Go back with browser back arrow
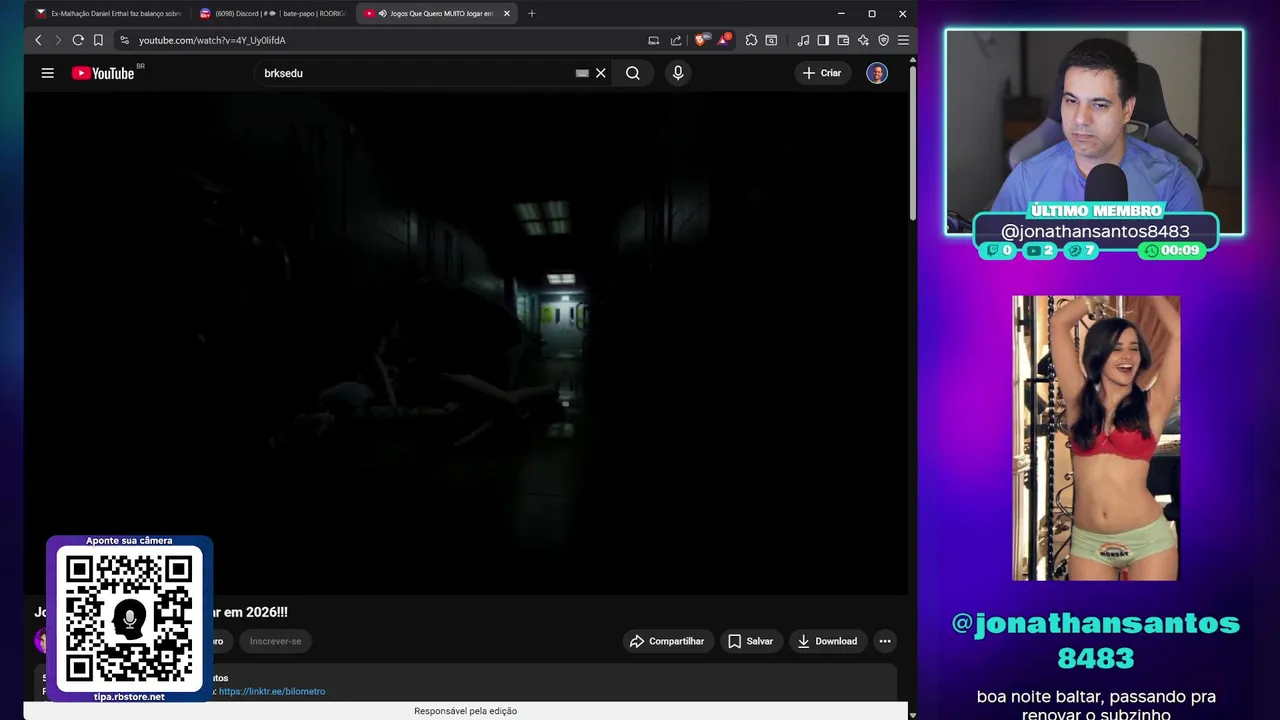This screenshot has height=720, width=1280. 38,40
